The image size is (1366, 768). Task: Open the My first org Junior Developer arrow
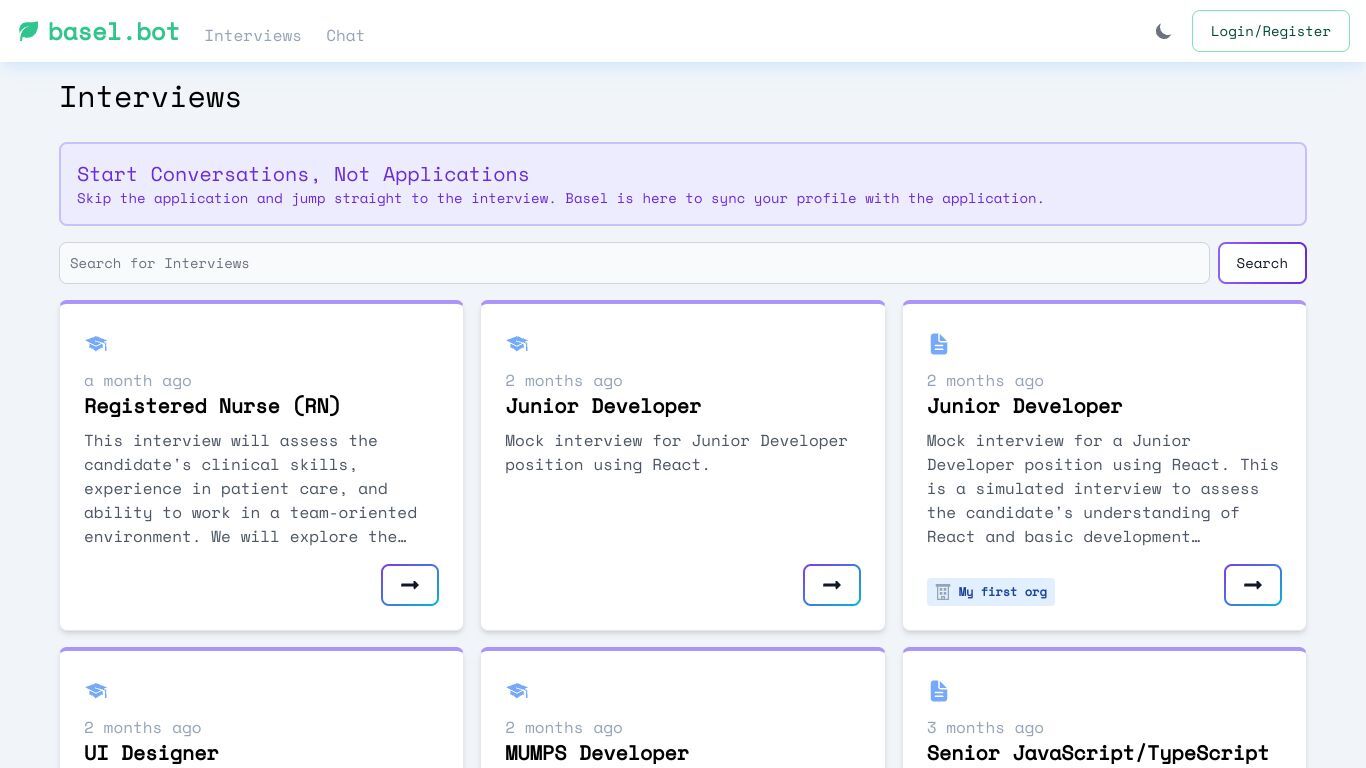pos(1253,585)
